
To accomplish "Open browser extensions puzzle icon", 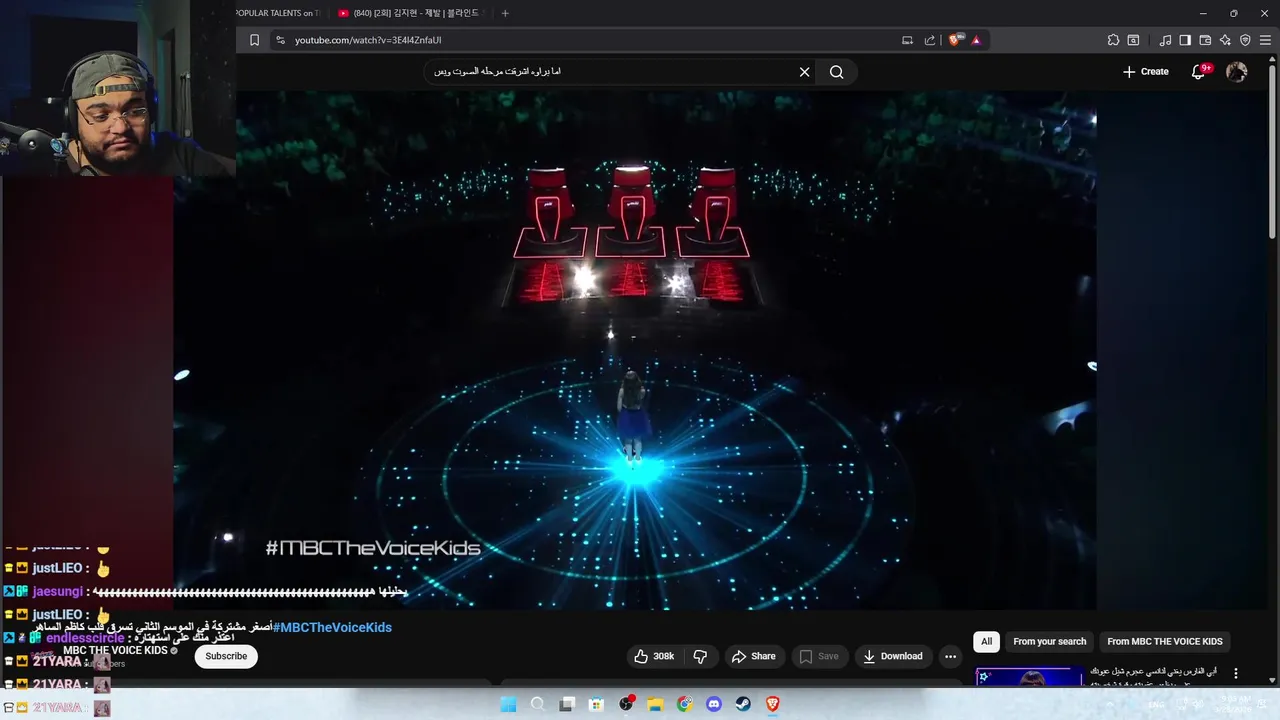I will click(1113, 40).
